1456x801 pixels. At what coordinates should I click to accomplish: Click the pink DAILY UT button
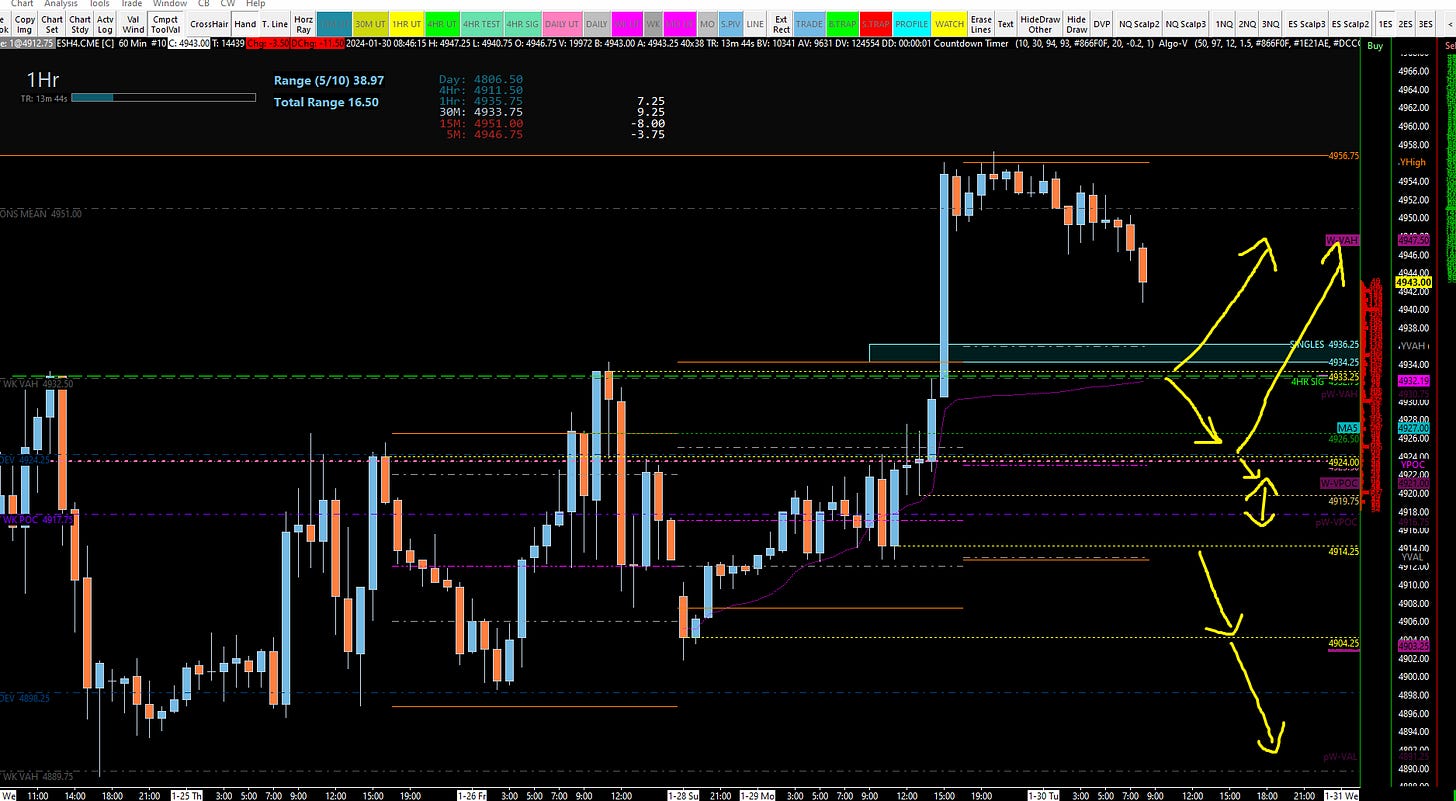point(561,24)
